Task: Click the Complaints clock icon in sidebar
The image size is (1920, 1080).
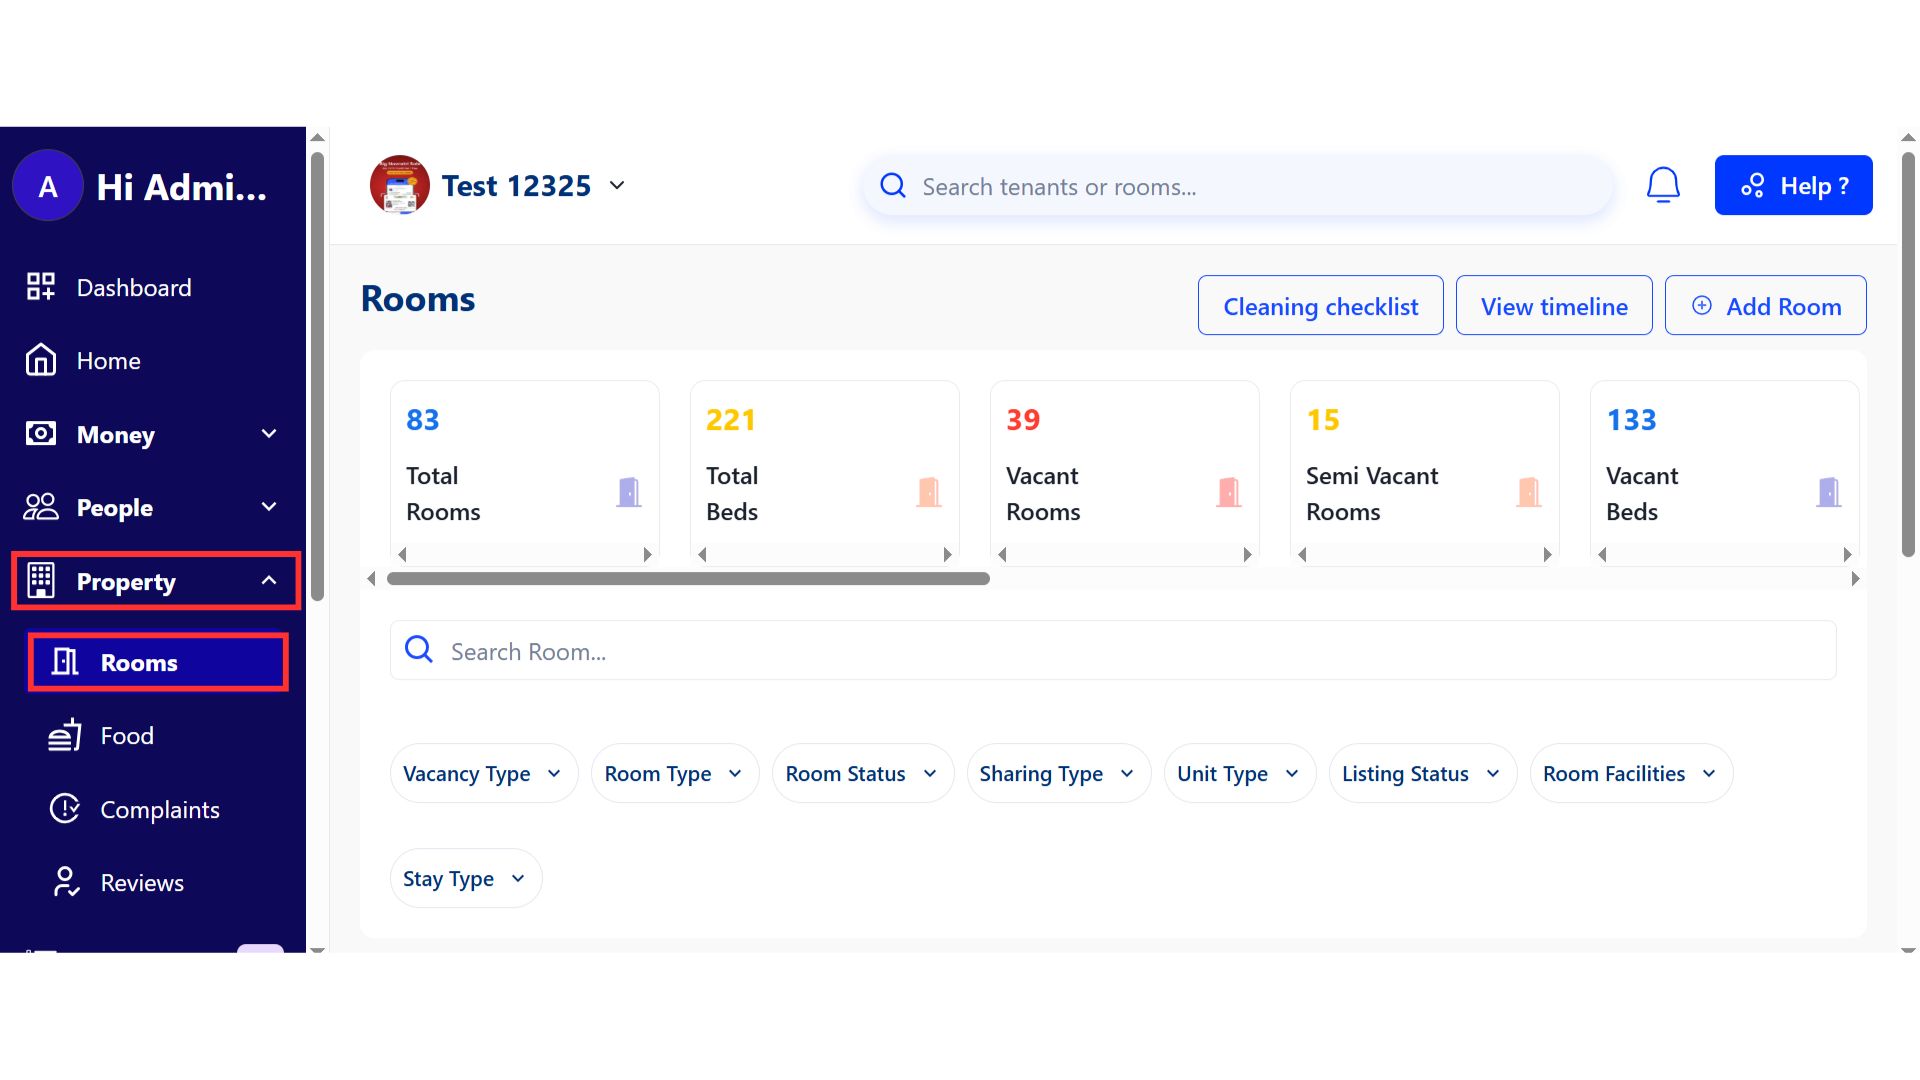Action: coord(65,808)
